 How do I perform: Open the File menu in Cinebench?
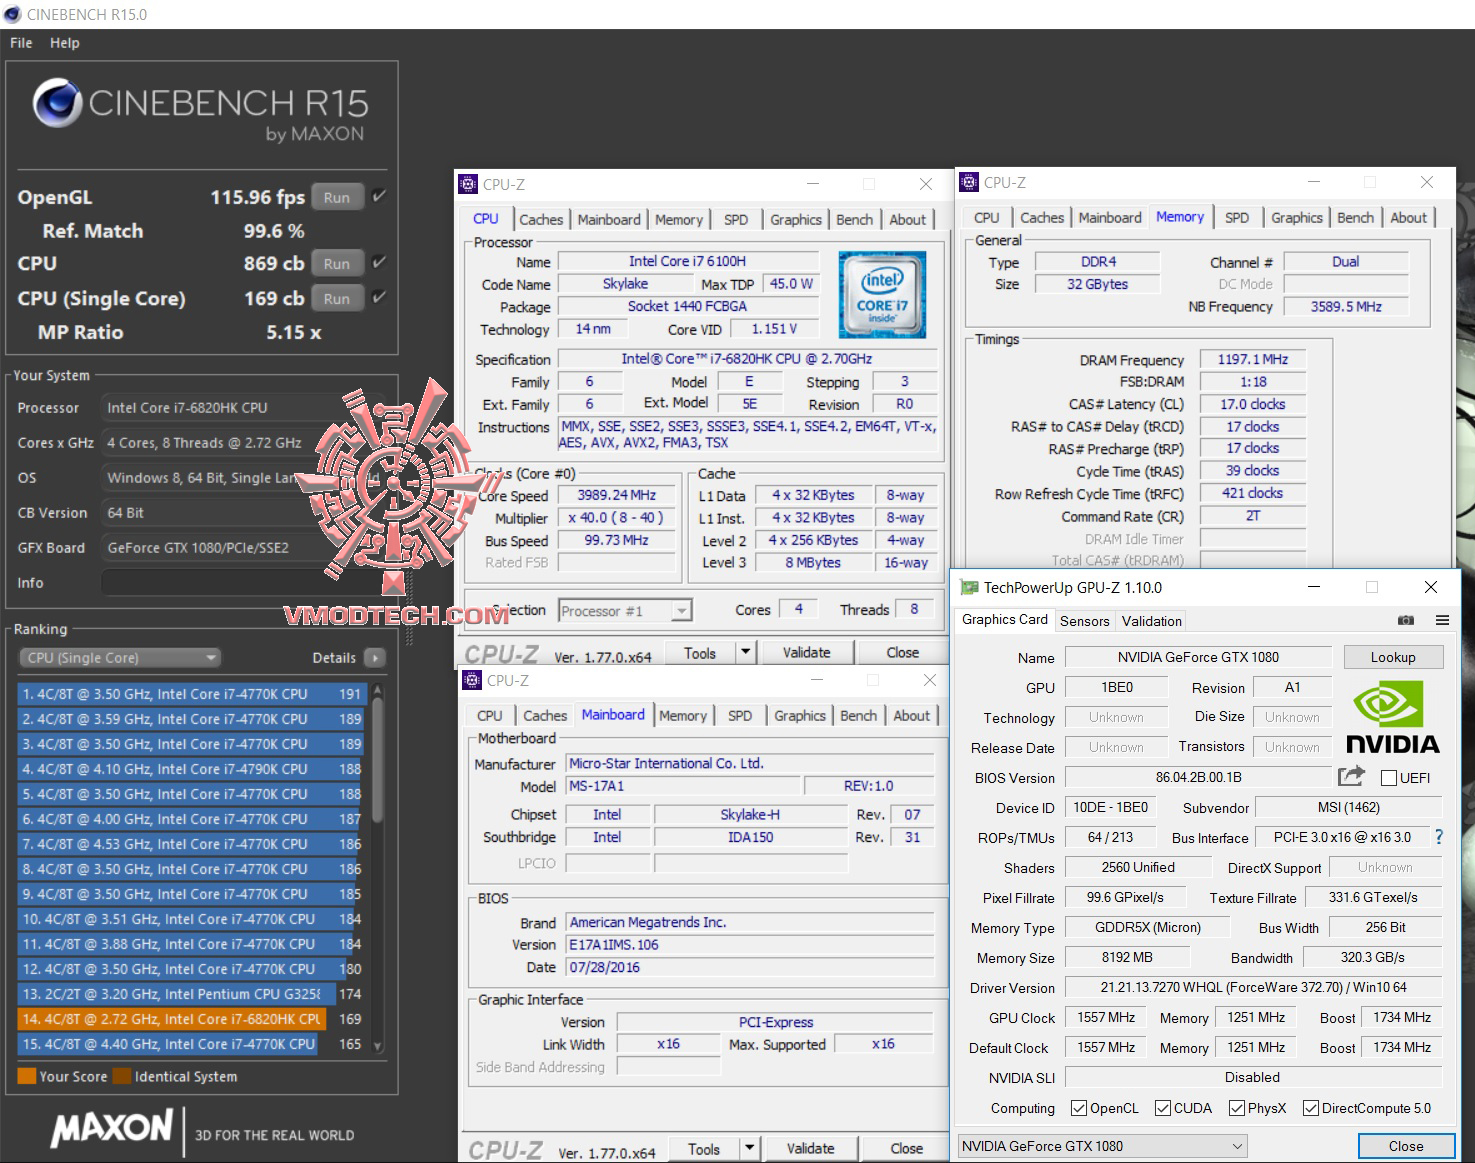21,43
